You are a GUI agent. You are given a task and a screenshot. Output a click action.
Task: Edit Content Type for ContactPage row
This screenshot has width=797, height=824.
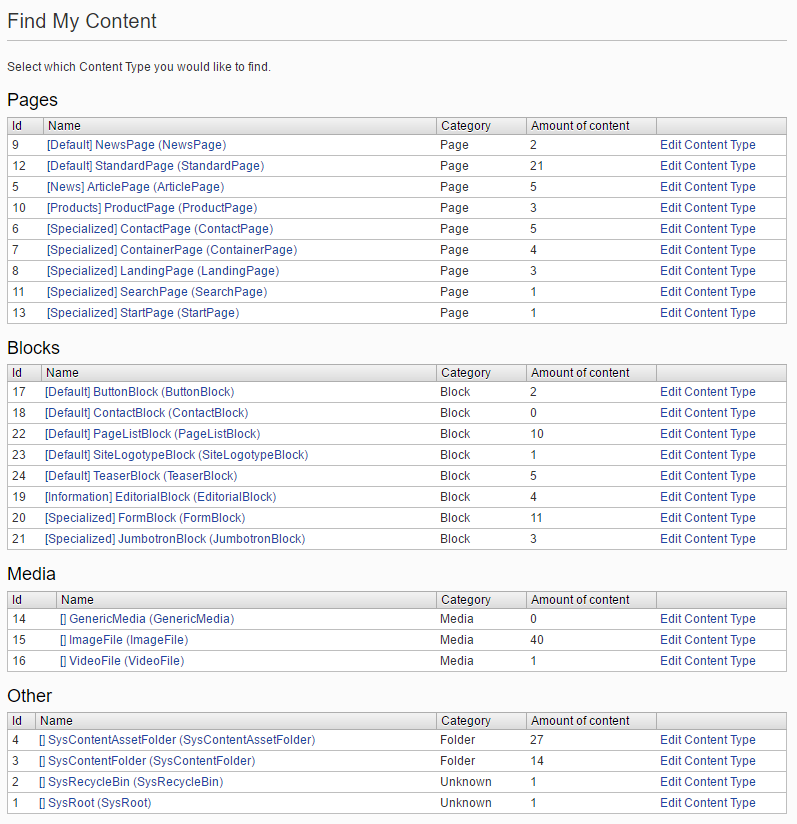click(x=707, y=229)
